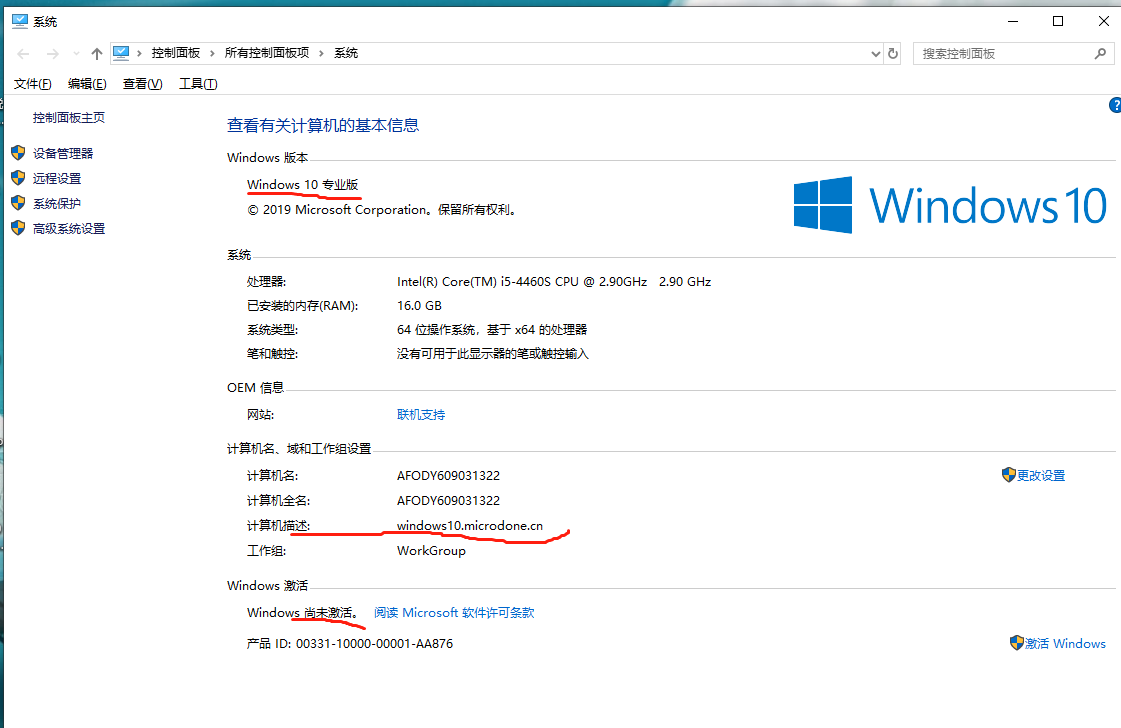Image resolution: width=1121 pixels, height=728 pixels.
Task: Click 更改设置 link
Action: tap(1041, 476)
